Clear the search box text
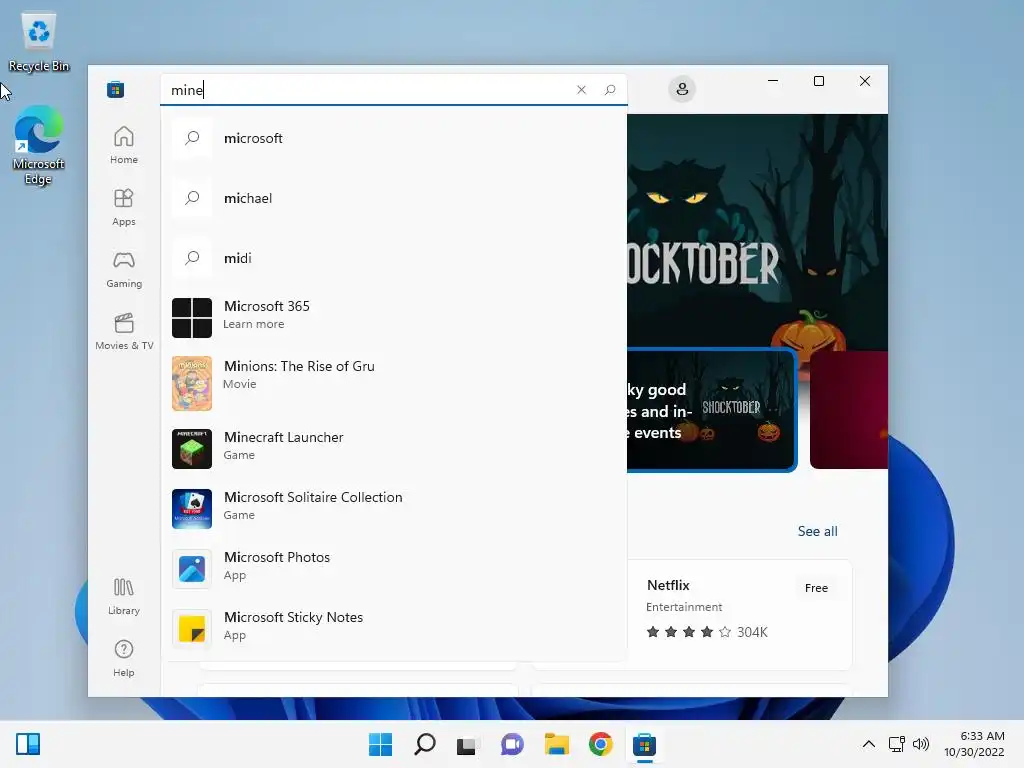 [581, 89]
